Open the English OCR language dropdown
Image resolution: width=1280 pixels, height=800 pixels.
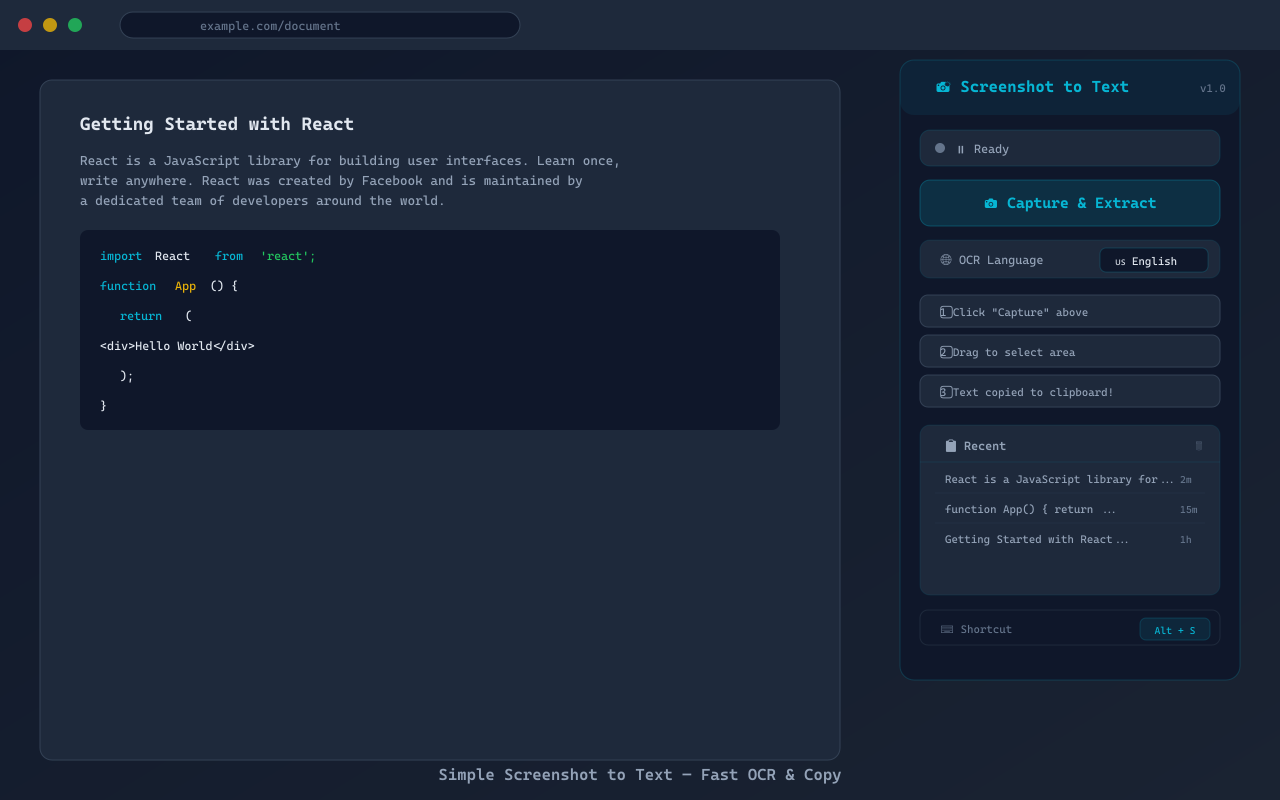click(x=1153, y=260)
